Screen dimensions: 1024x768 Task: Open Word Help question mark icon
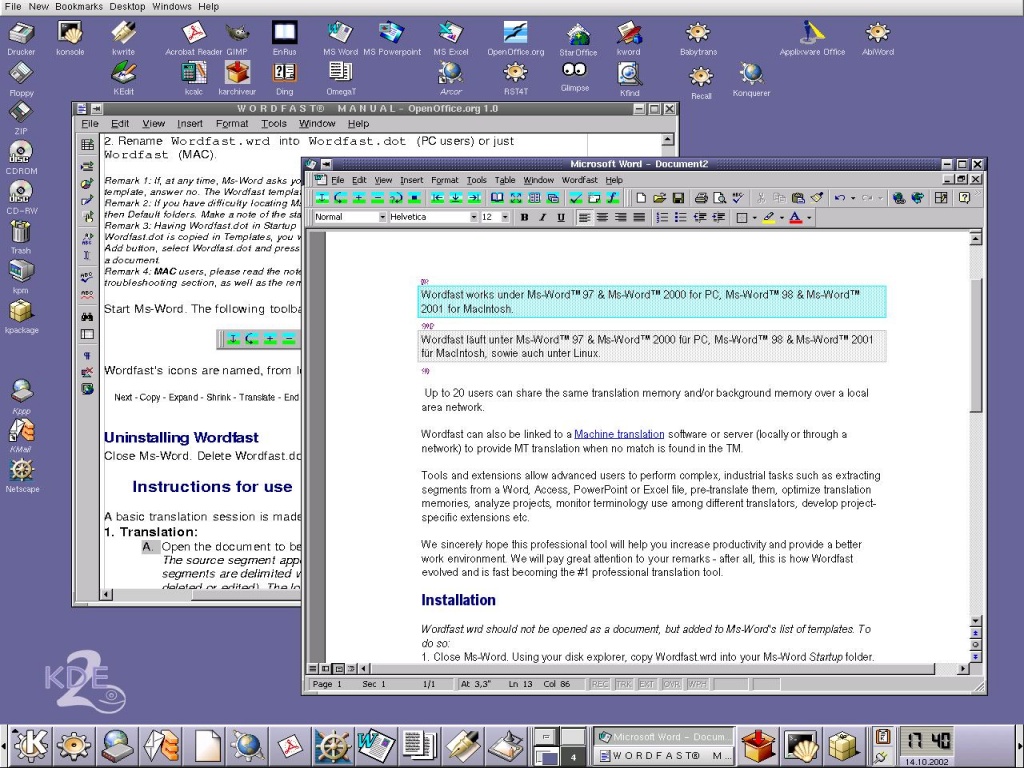(965, 197)
